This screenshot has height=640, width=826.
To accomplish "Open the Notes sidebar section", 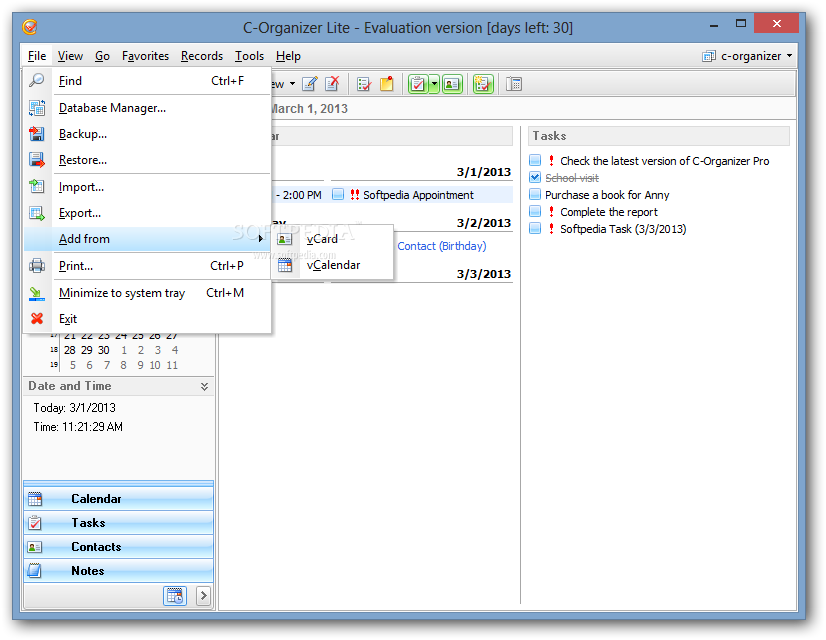I will click(119, 570).
